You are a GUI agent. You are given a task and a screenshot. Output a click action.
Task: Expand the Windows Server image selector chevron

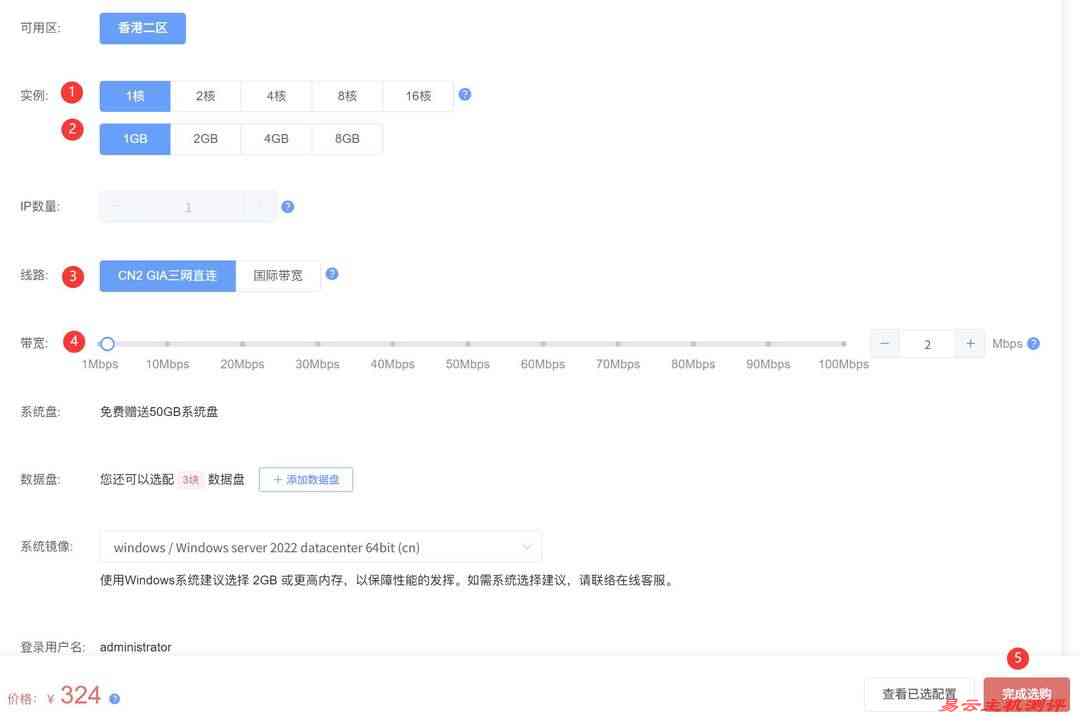(x=527, y=546)
